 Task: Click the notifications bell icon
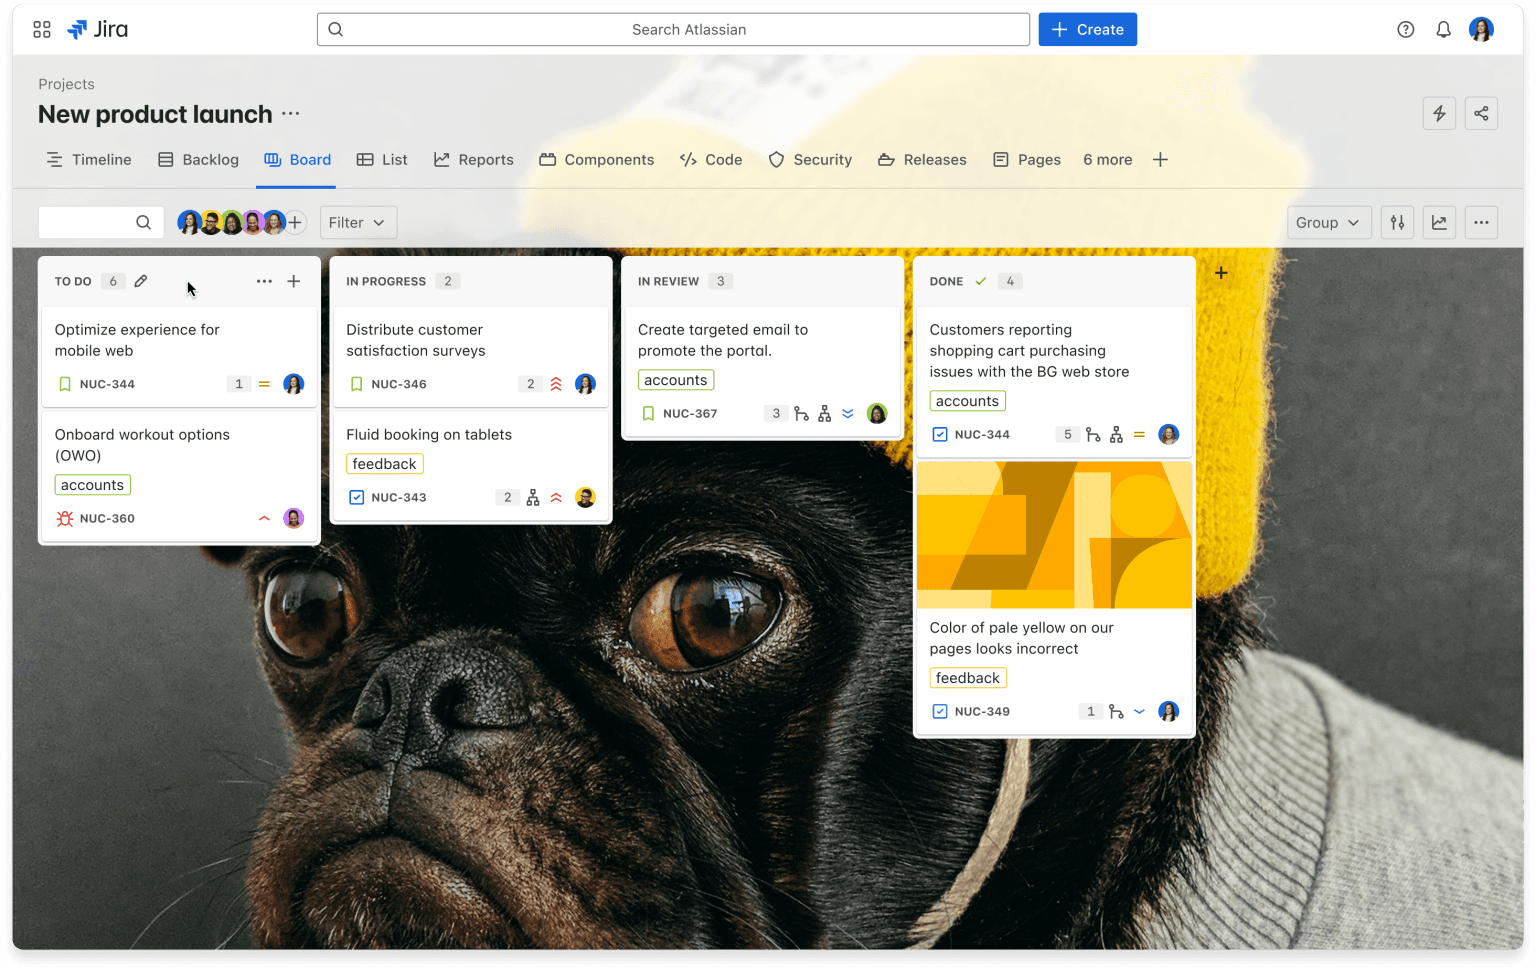click(1443, 29)
